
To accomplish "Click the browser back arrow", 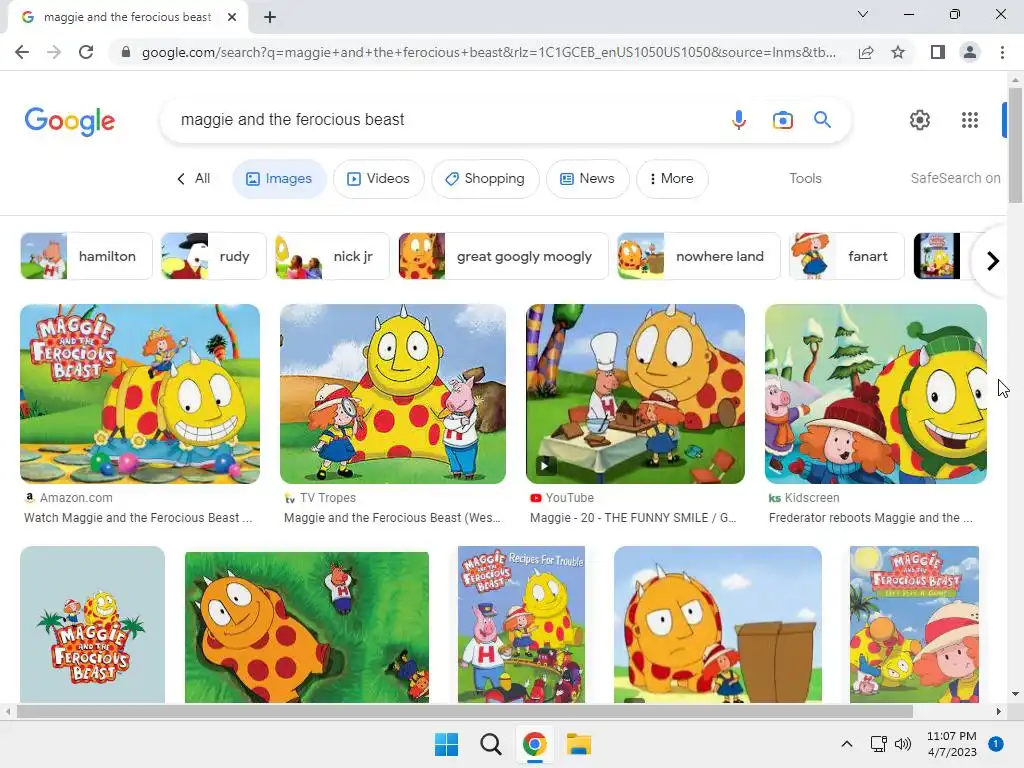I will (x=22, y=52).
